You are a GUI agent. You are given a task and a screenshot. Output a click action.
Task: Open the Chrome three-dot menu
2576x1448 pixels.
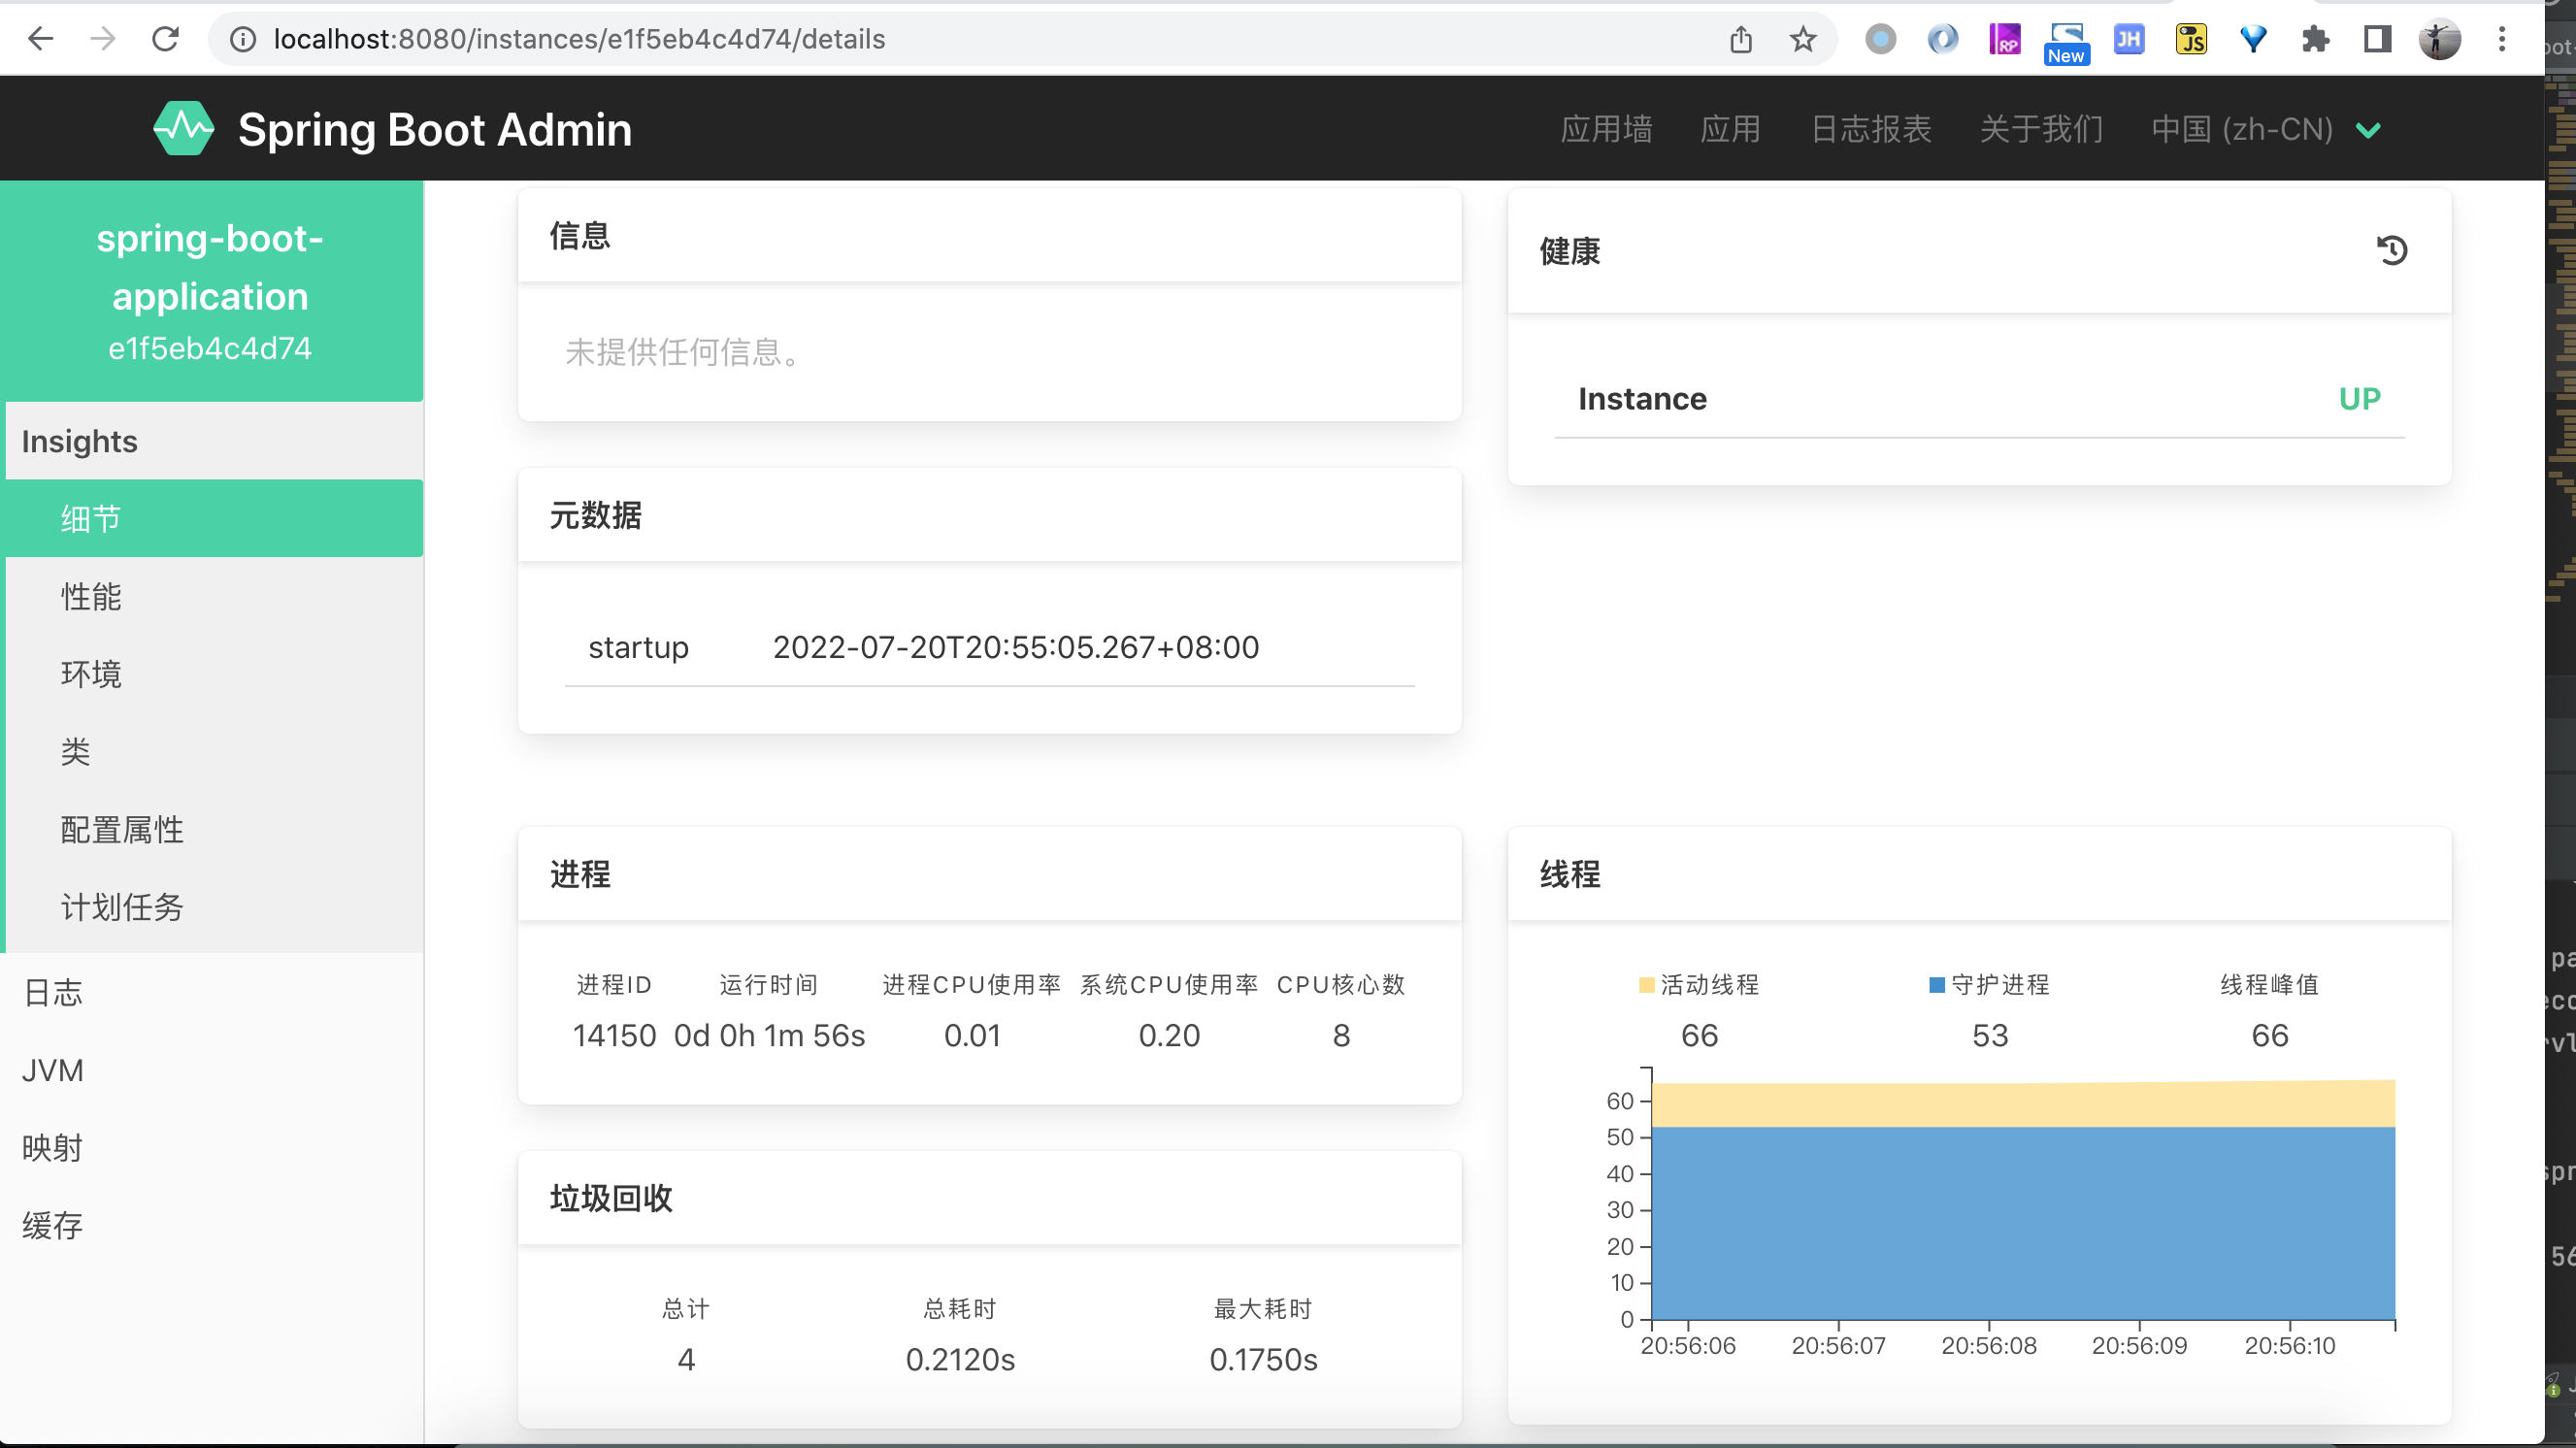[x=2502, y=39]
